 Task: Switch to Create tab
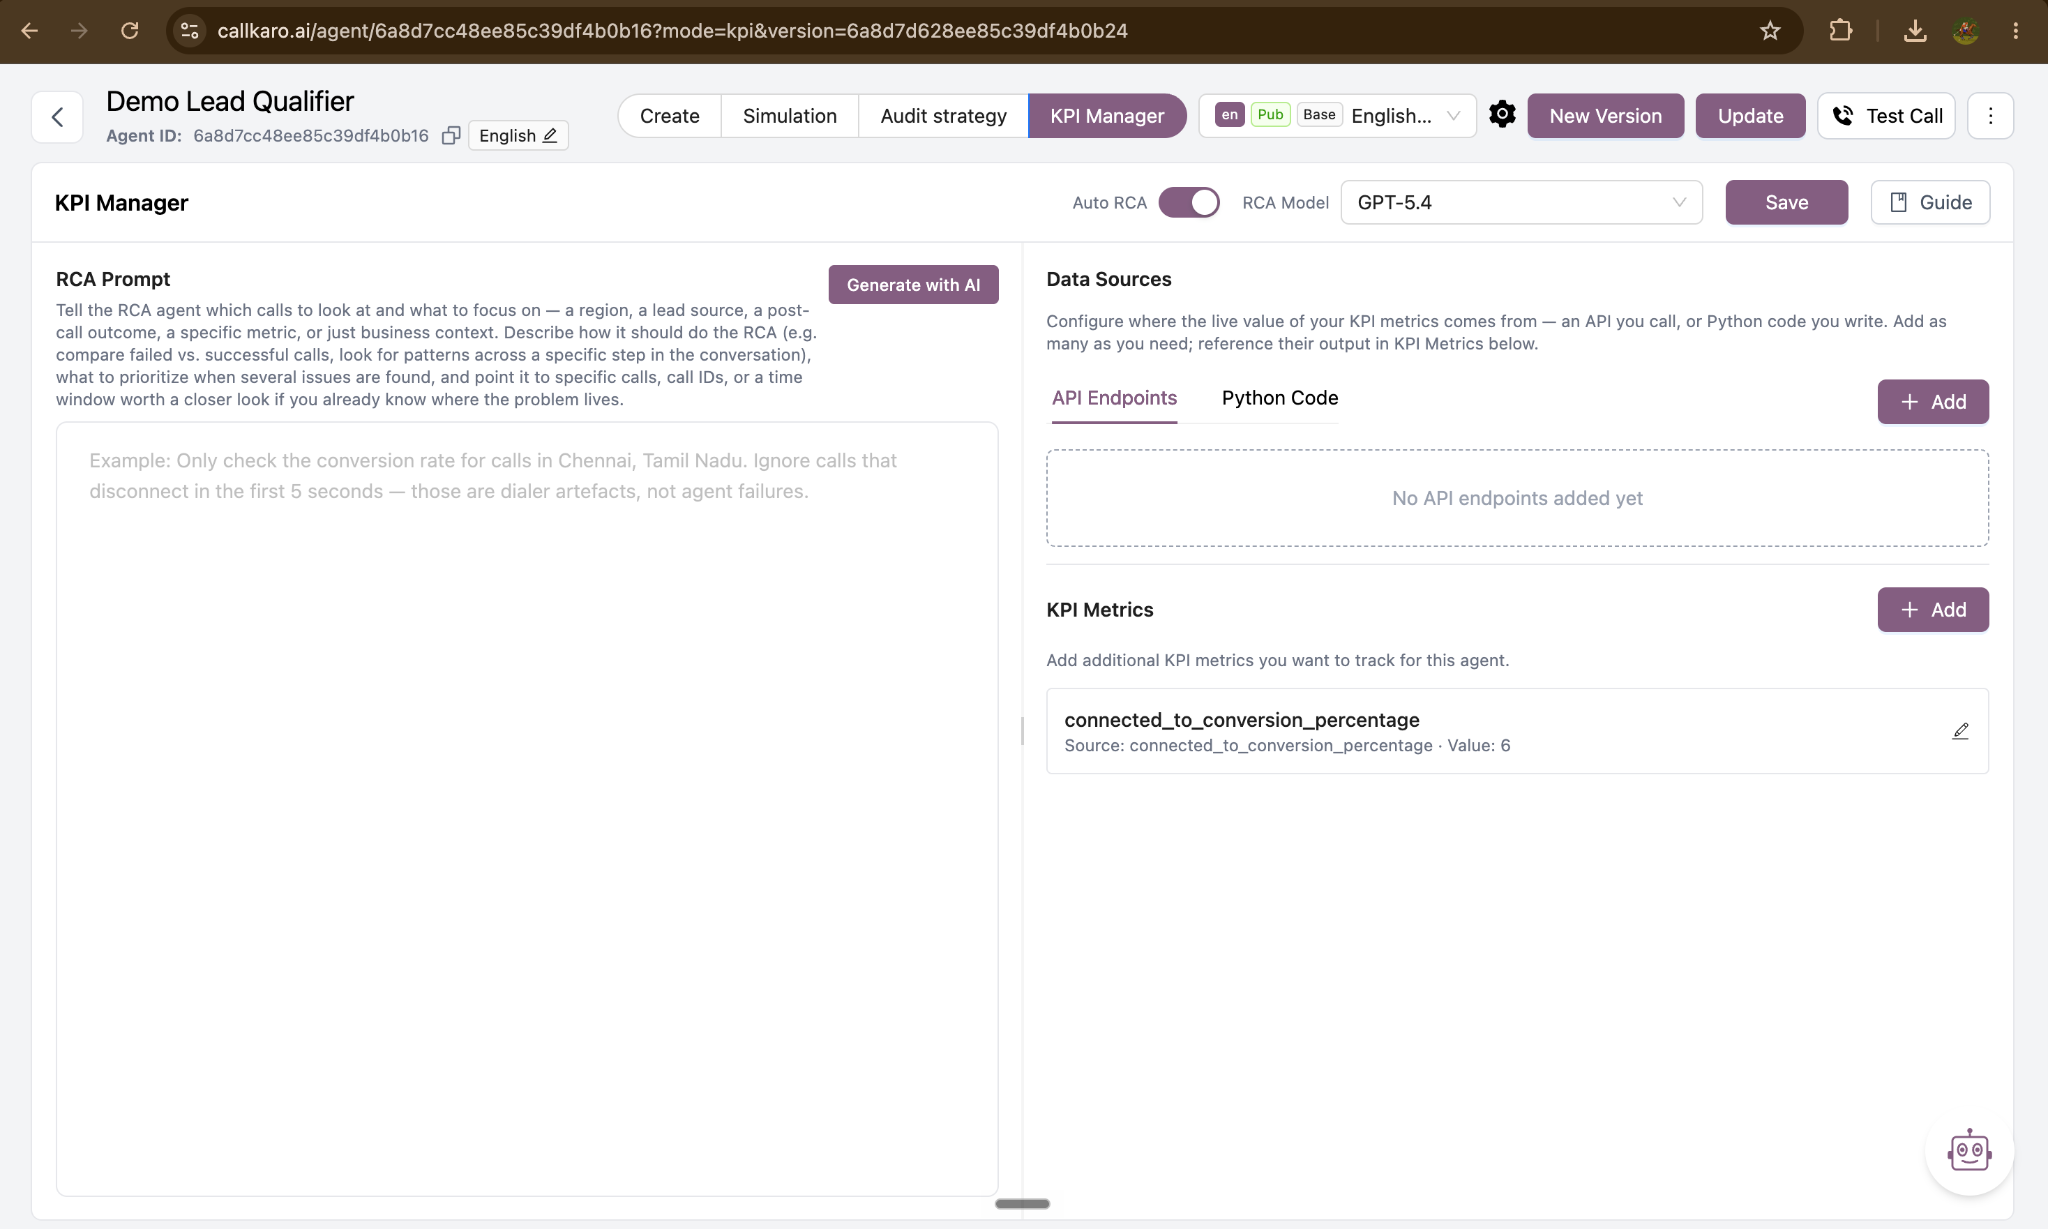coord(669,116)
